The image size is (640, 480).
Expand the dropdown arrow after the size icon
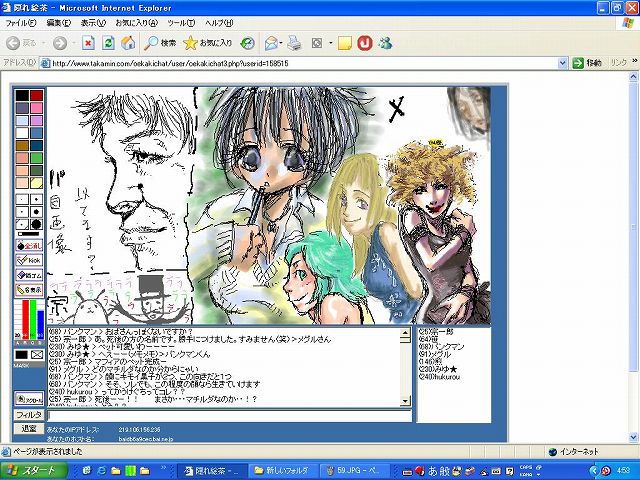(330, 43)
